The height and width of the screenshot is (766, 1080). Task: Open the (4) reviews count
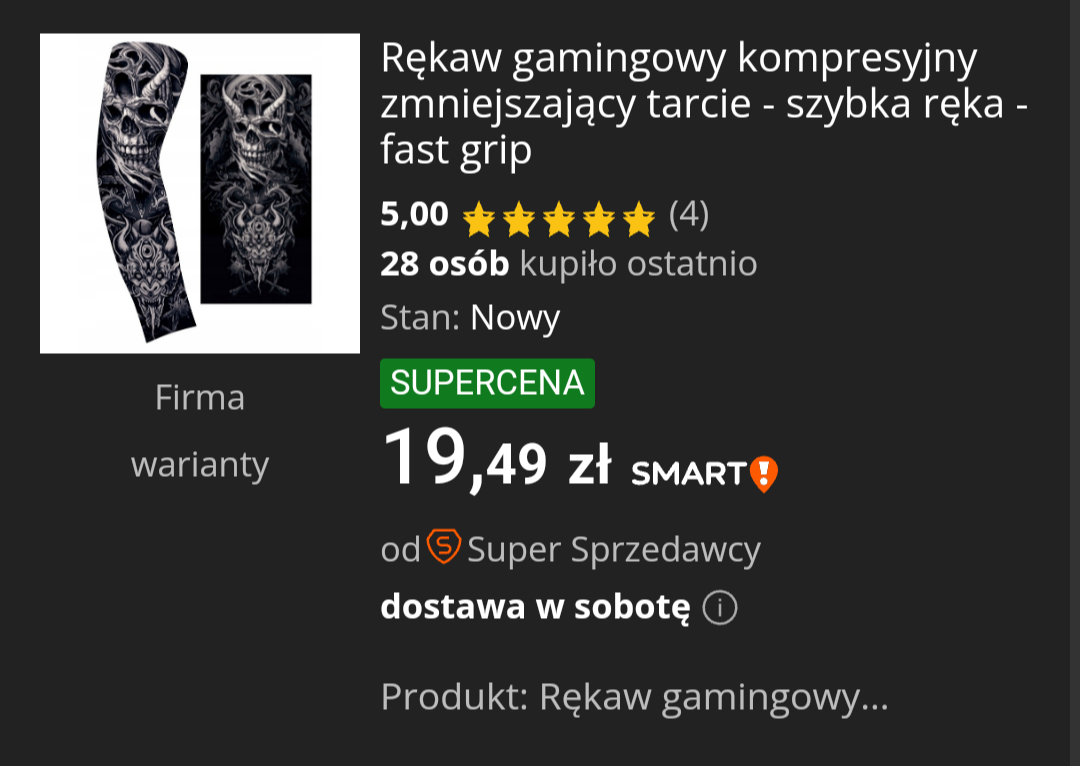689,215
